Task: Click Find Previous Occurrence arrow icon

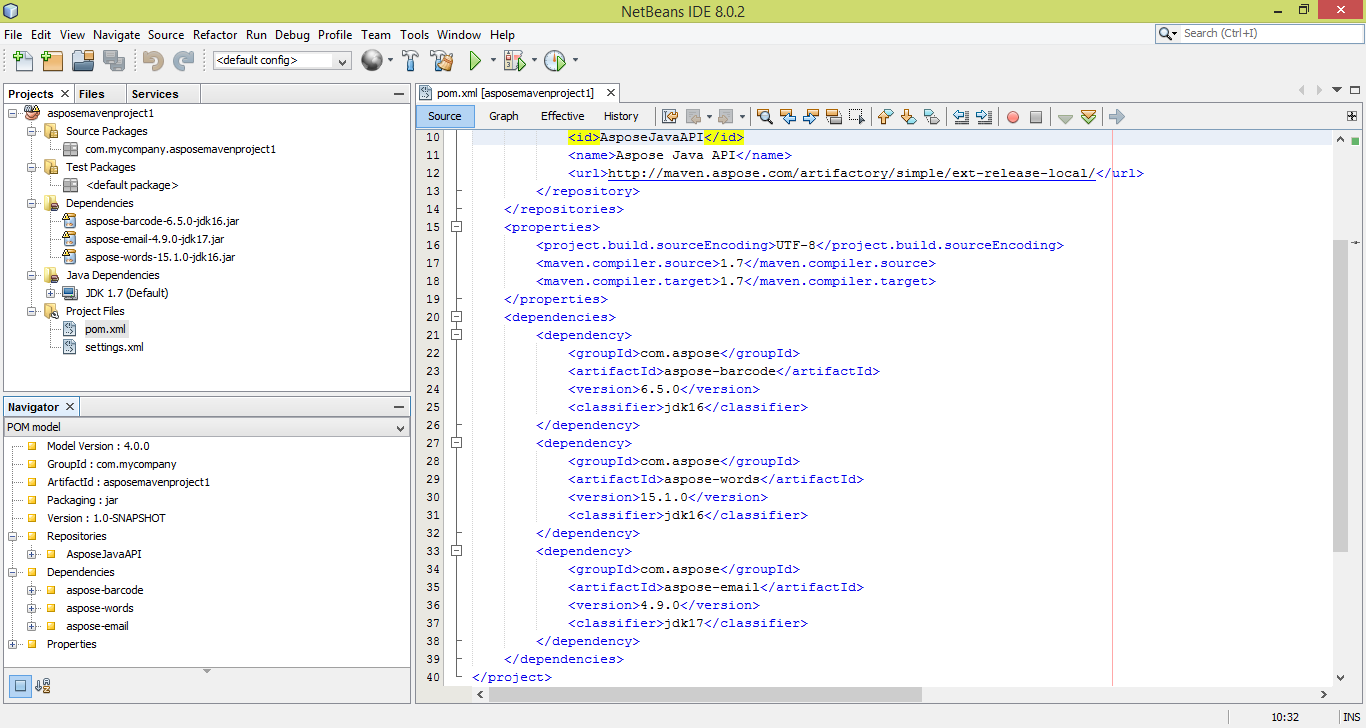Action: pos(788,117)
